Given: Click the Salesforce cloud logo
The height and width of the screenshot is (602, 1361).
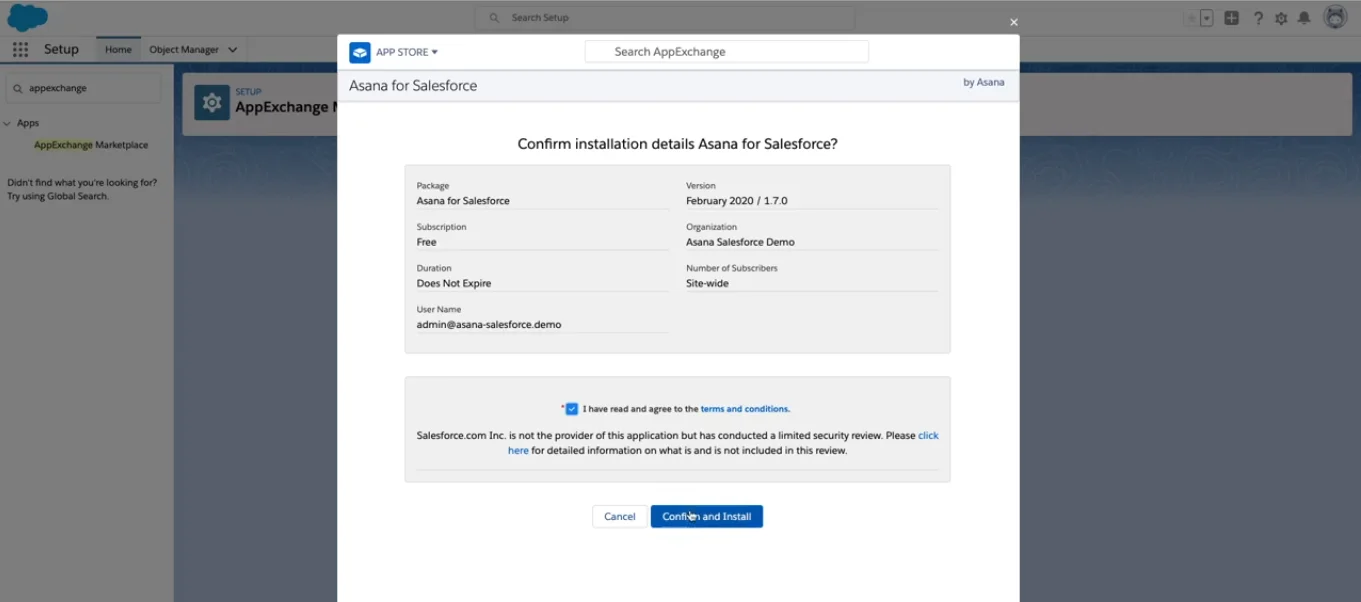Looking at the screenshot, I should point(25,17).
